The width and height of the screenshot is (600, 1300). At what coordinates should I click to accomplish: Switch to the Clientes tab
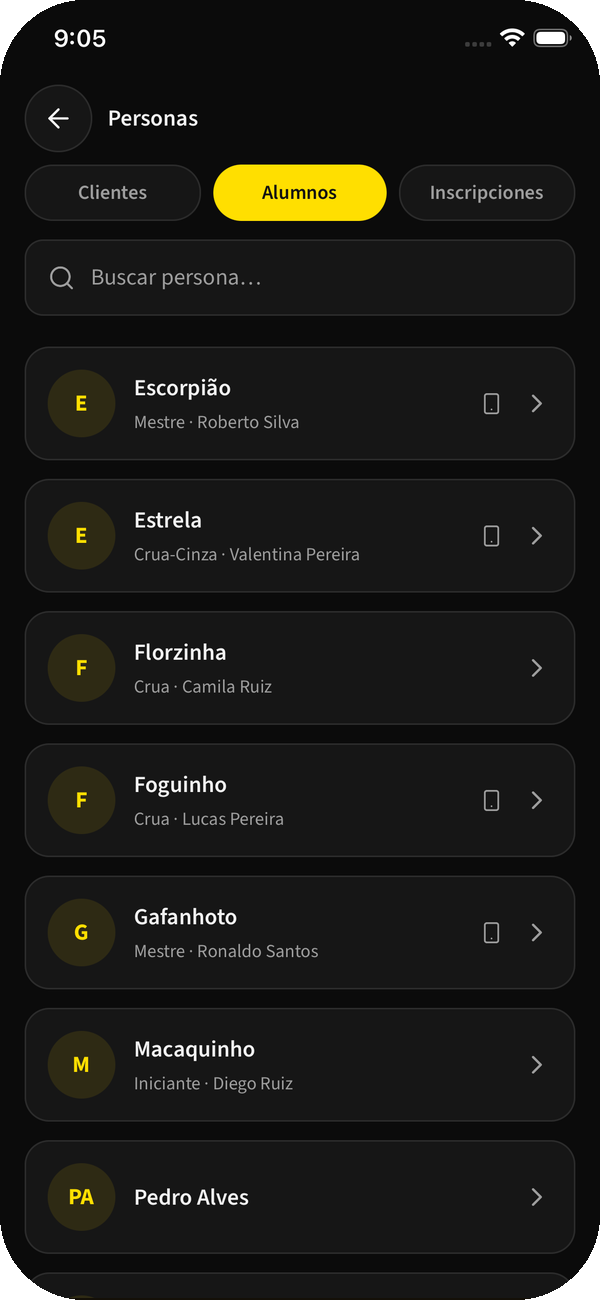click(113, 192)
